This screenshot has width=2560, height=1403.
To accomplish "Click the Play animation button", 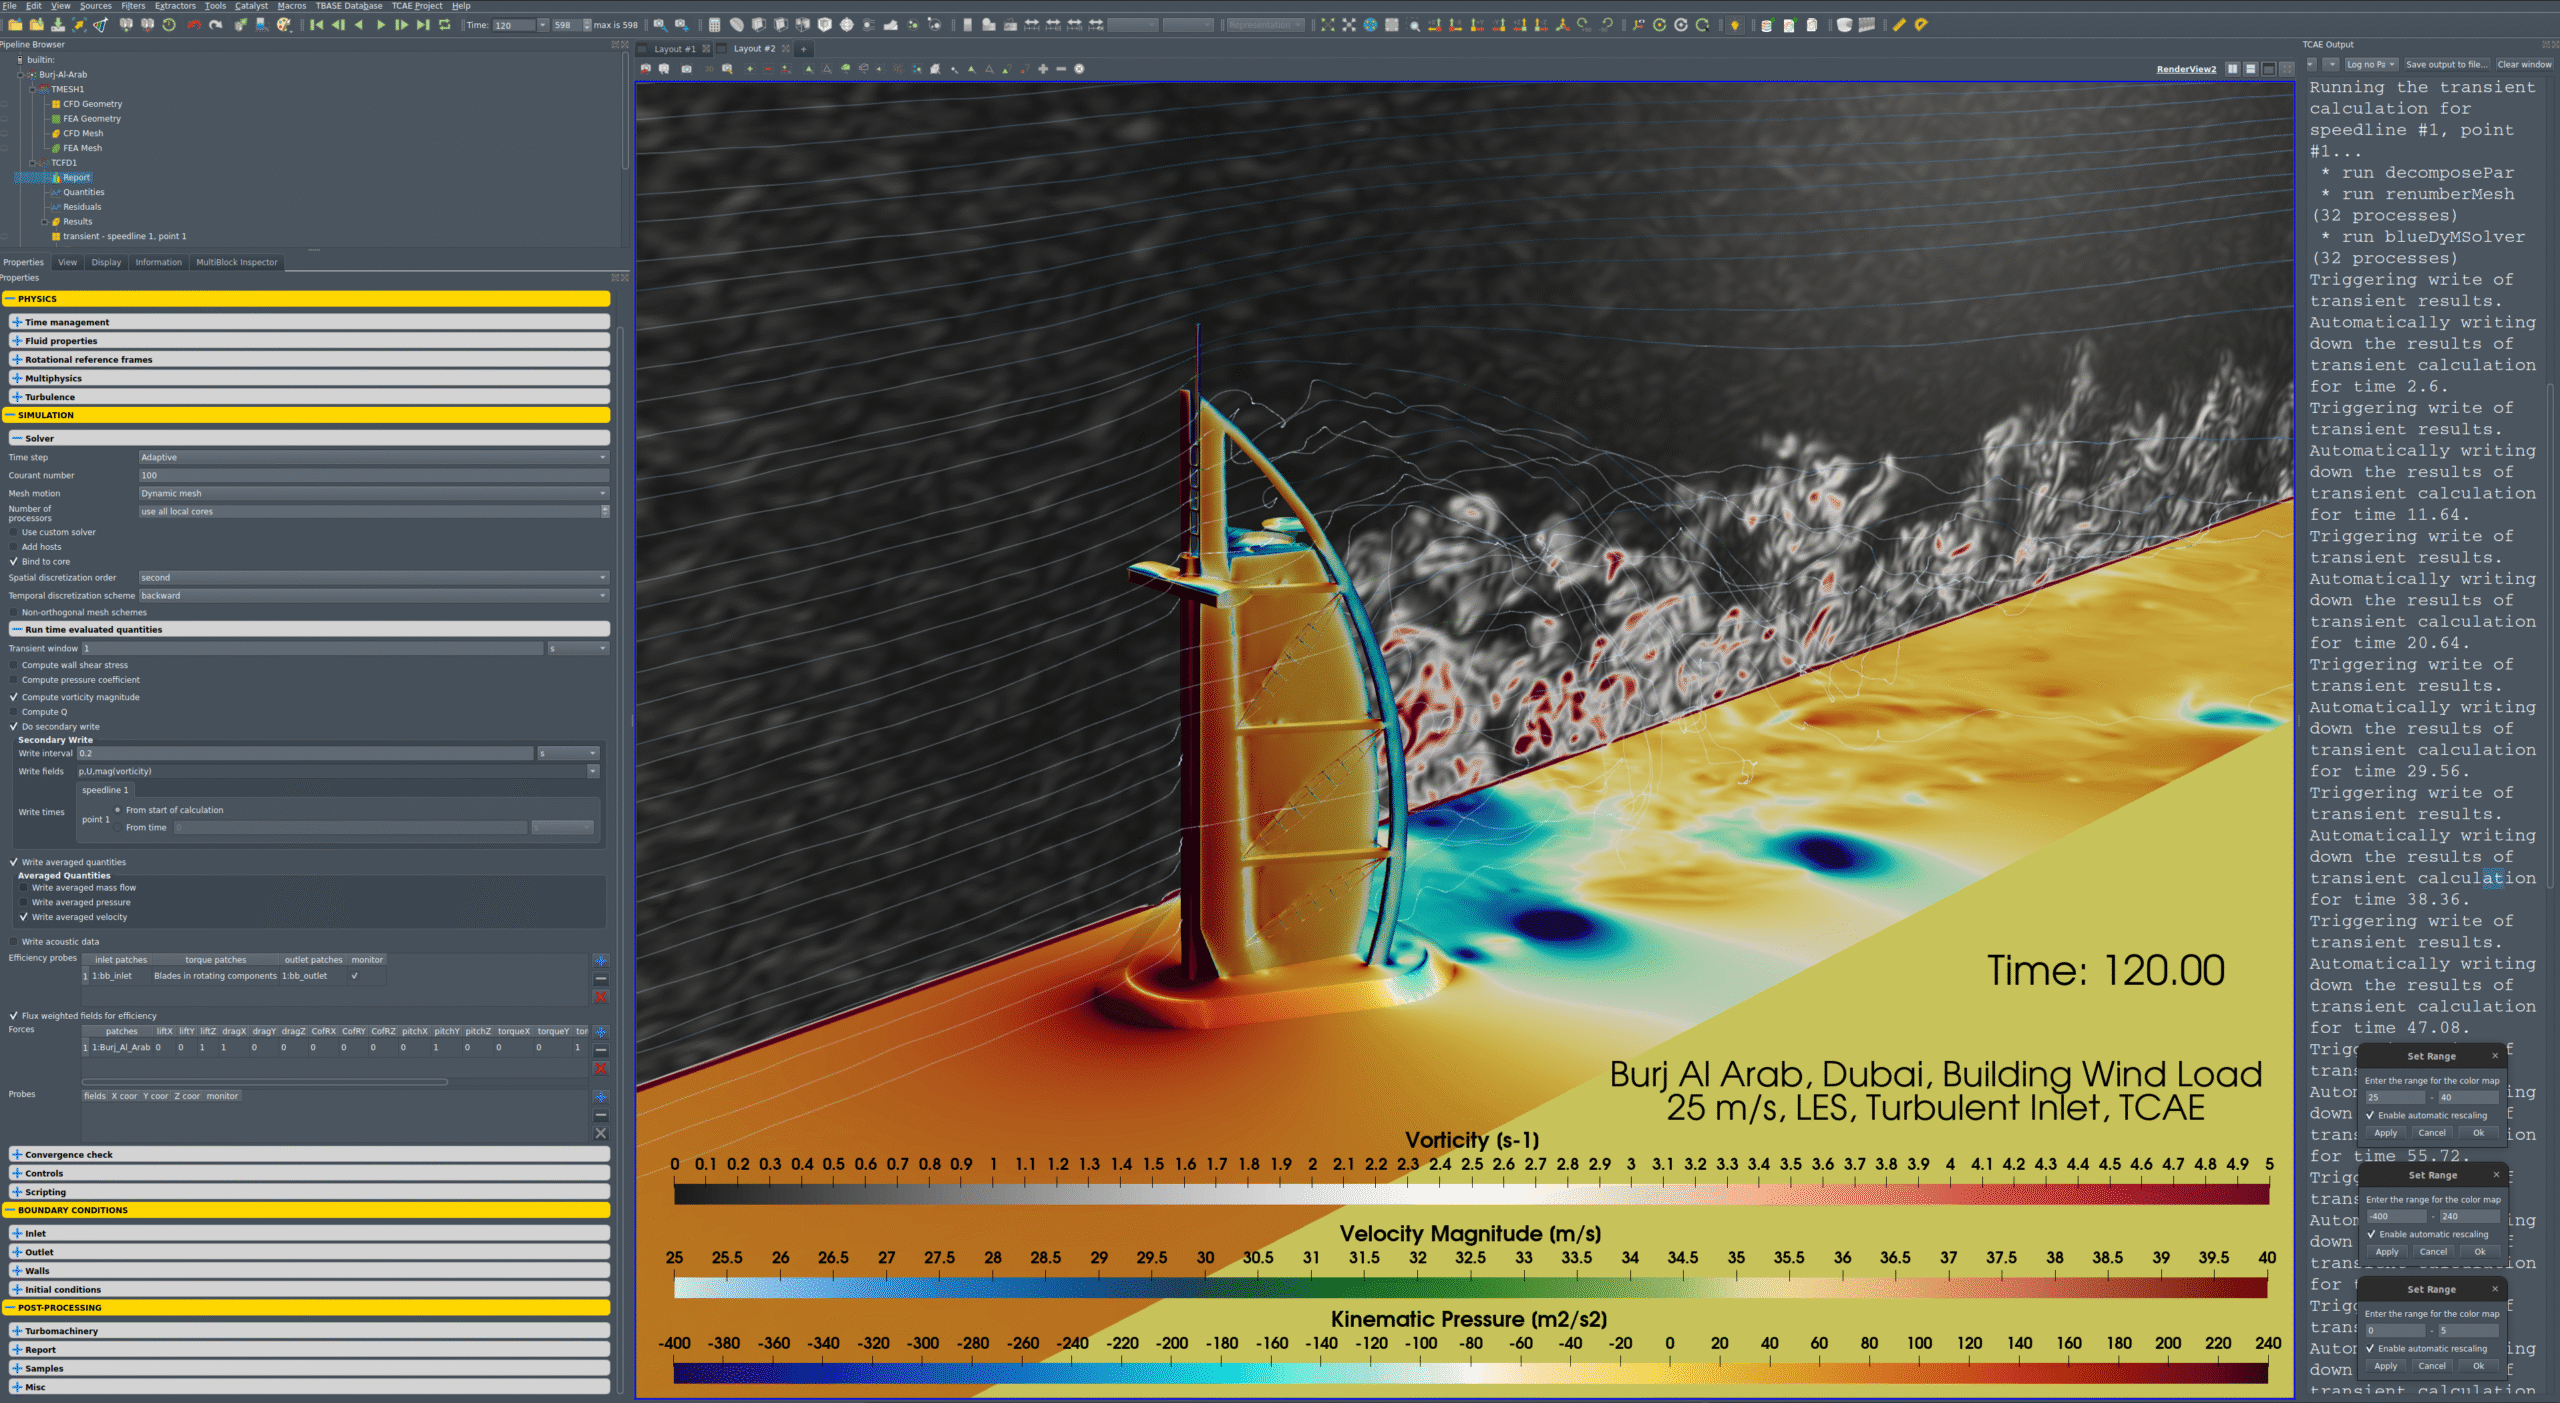I will tap(380, 25).
